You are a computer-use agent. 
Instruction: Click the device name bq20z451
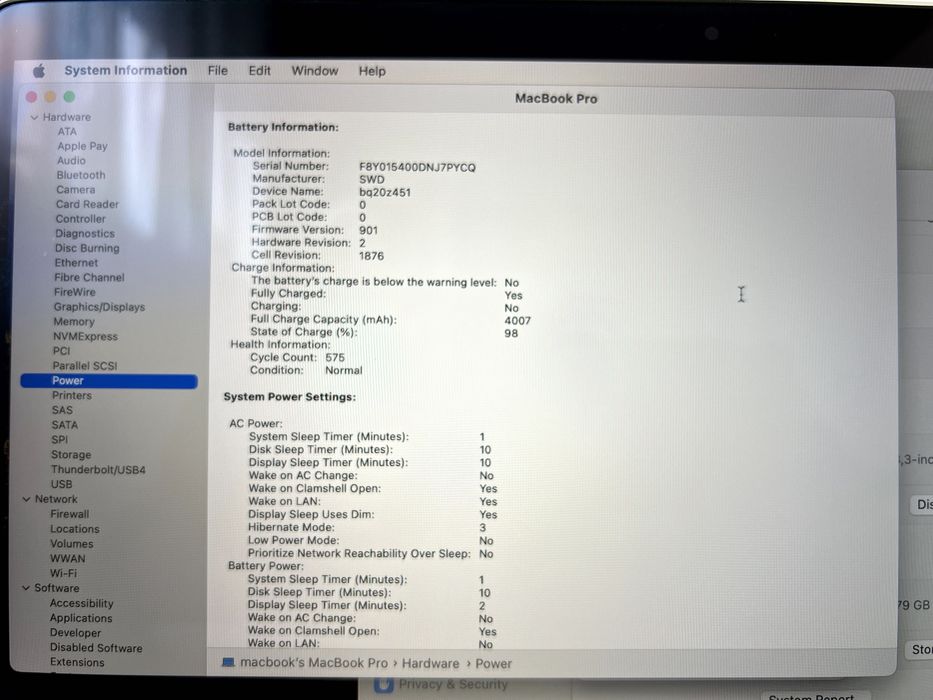(x=385, y=192)
